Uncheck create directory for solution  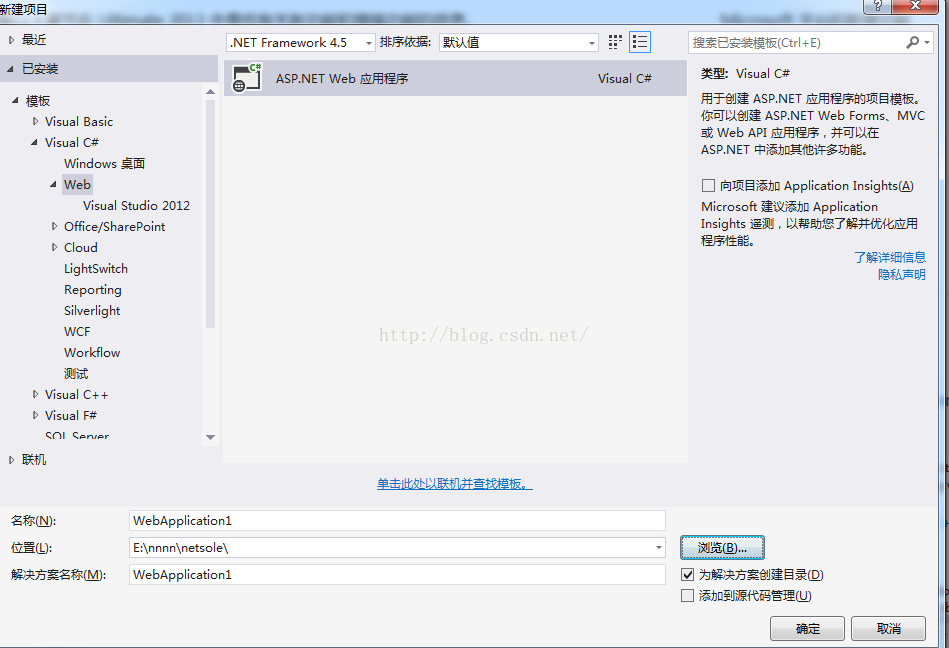688,574
